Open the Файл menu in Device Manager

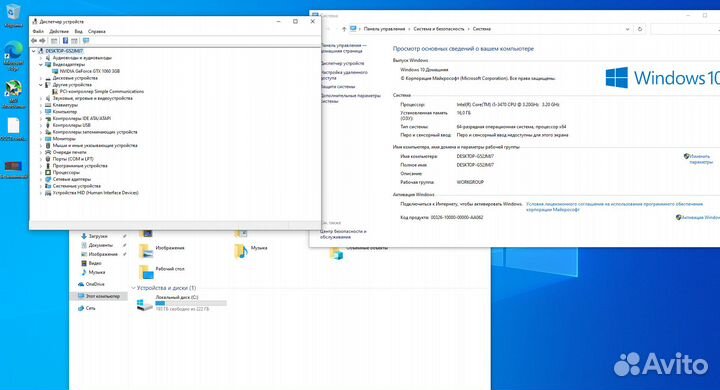coord(38,31)
